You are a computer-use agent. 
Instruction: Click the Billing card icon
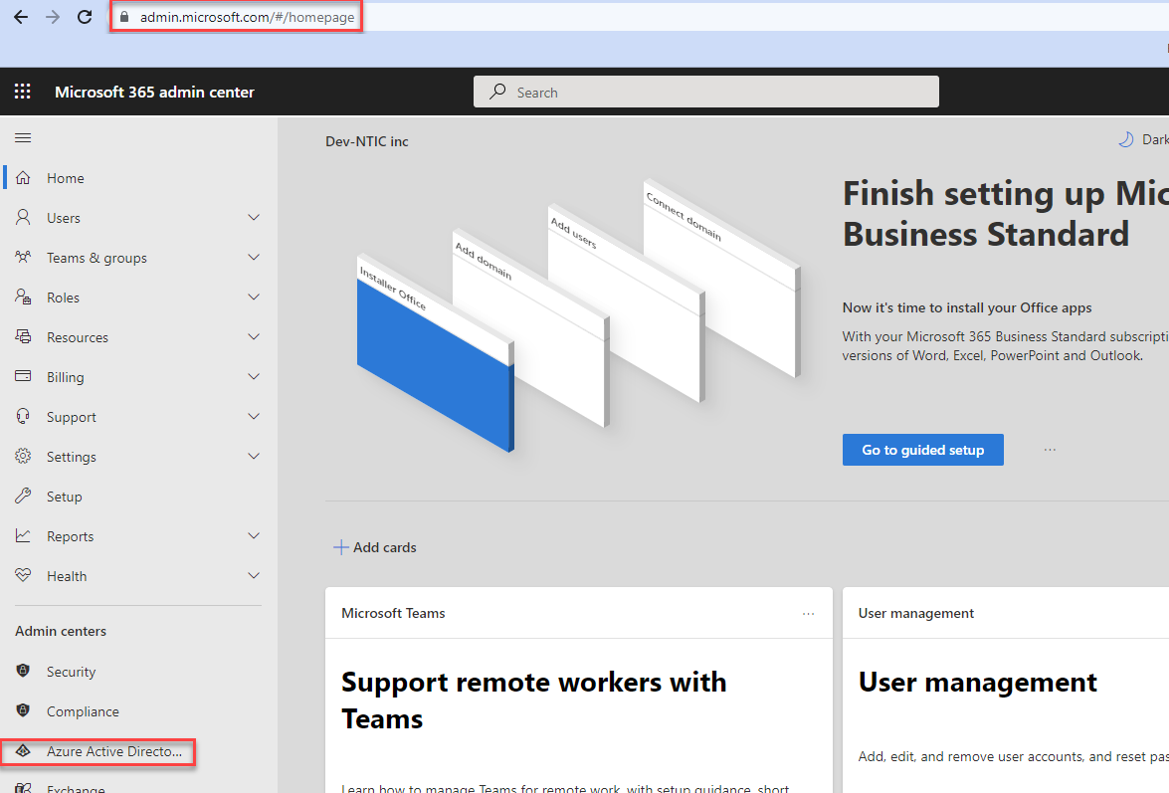tap(23, 376)
